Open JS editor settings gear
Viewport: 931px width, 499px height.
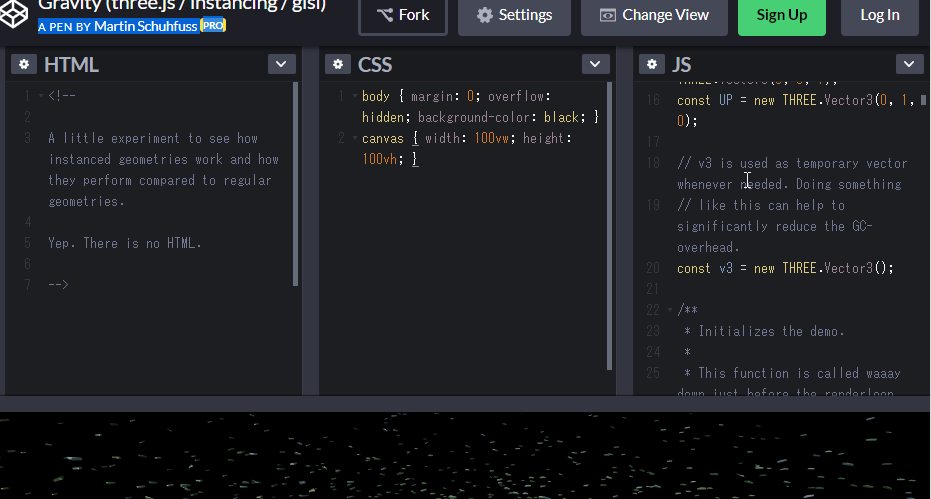click(652, 64)
